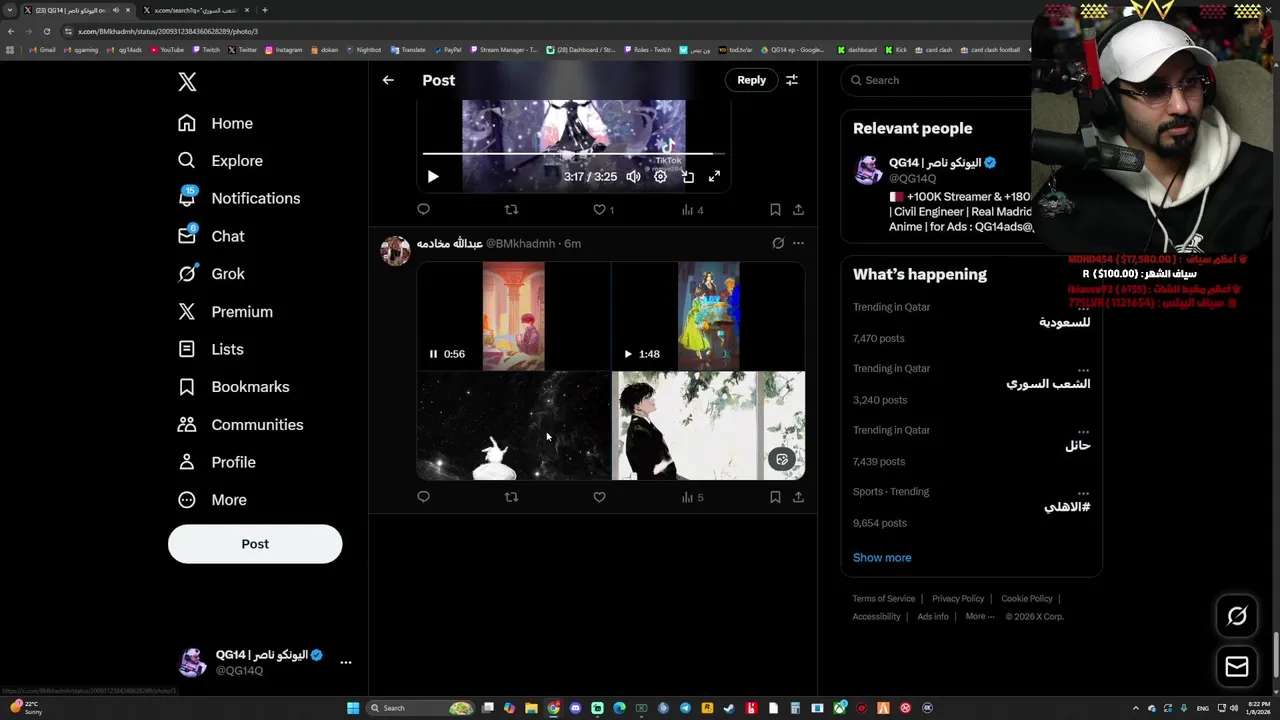Screen dimensions: 1280x720
Task: Repost the TikTok video post
Action: pyautogui.click(x=511, y=209)
